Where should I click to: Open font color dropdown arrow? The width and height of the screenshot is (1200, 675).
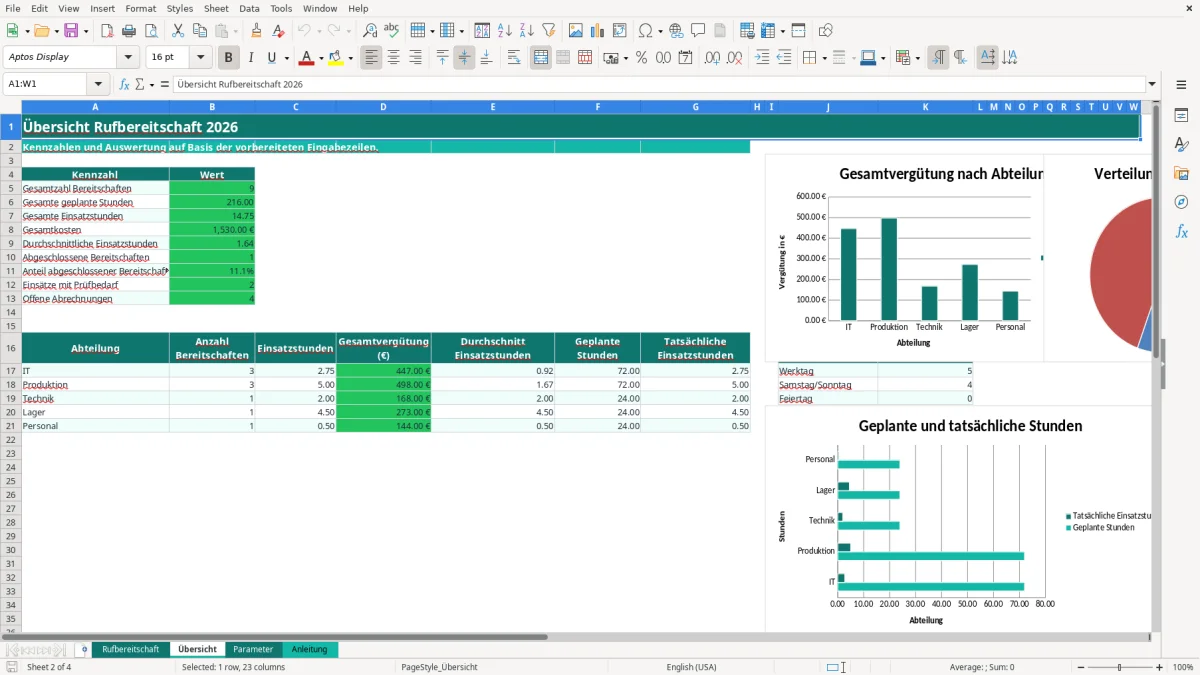pos(320,58)
